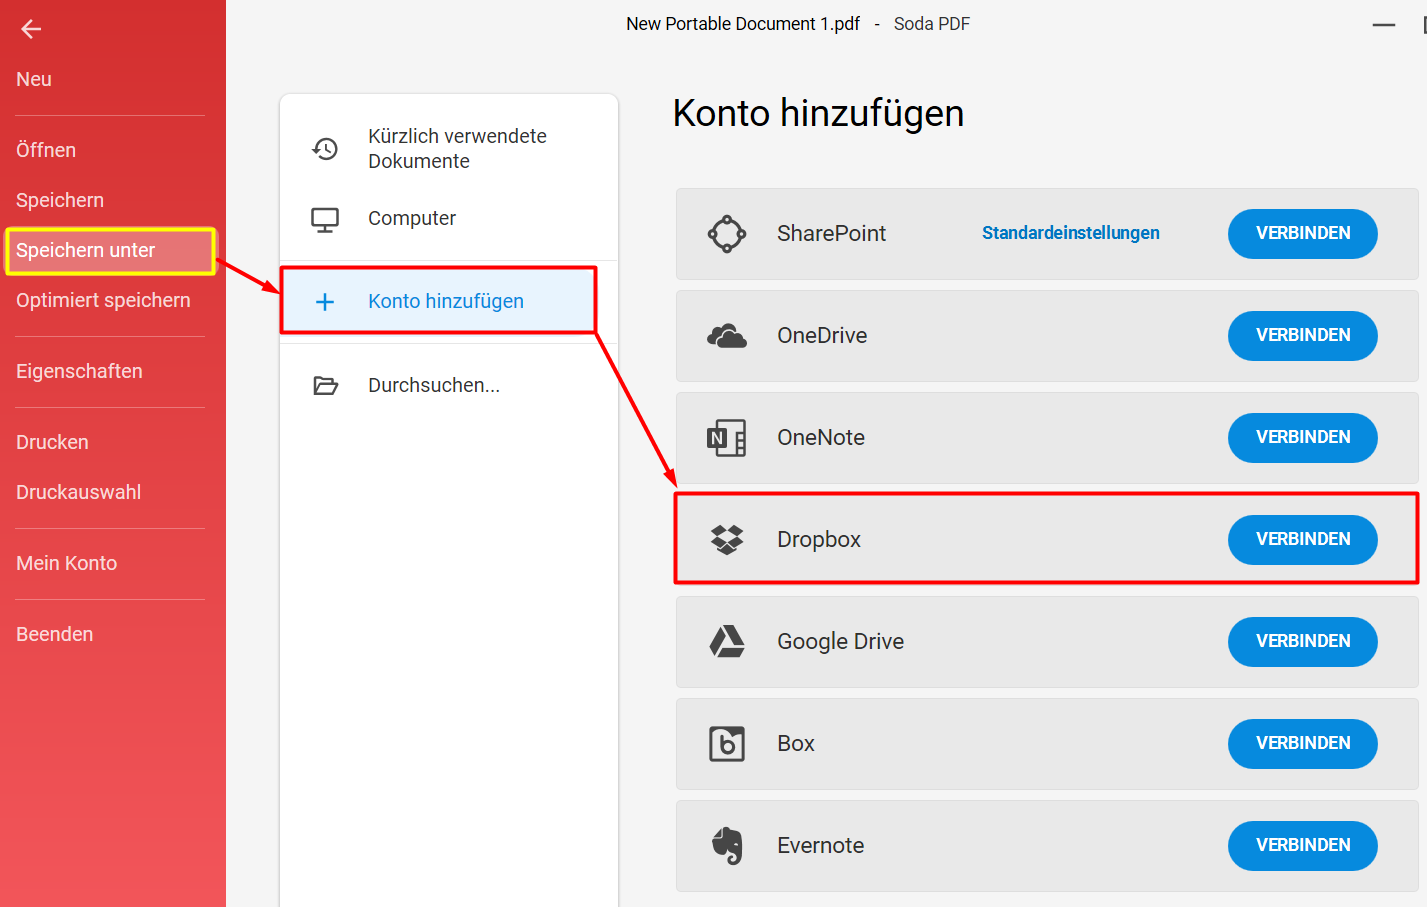Click the Box label text

(x=796, y=744)
